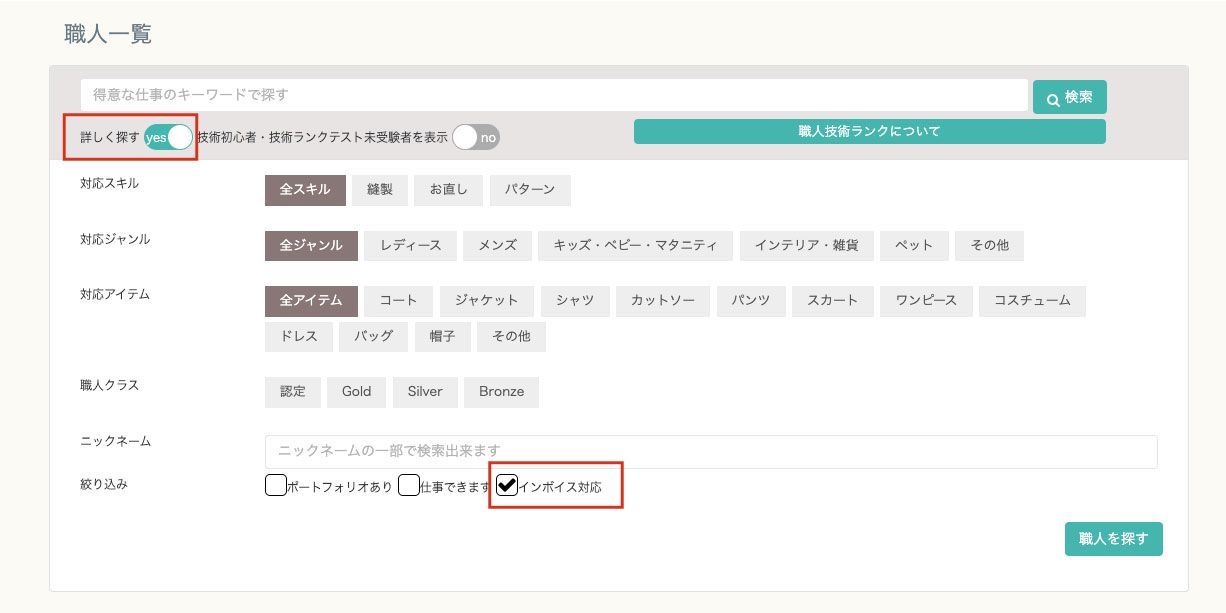Image resolution: width=1226 pixels, height=613 pixels.
Task: Select Silver craftsman class
Action: tap(425, 392)
